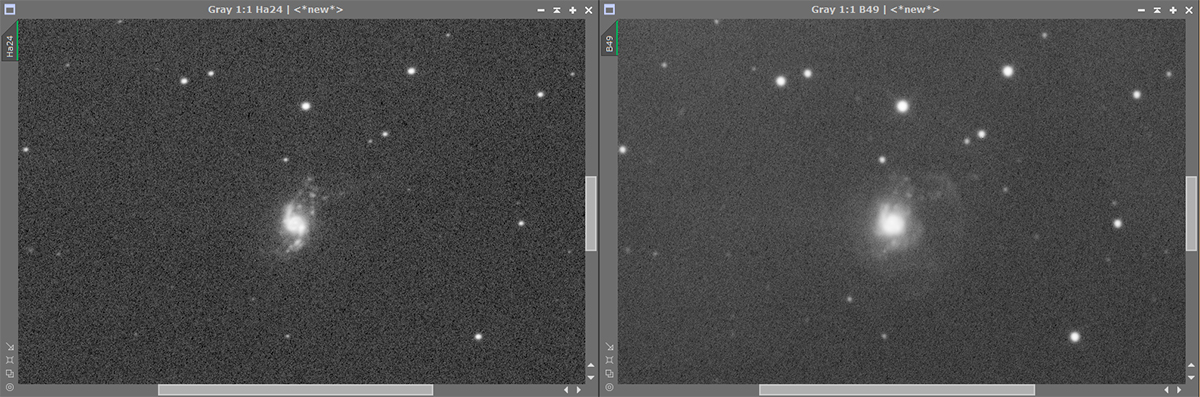Screen dimensions: 1200x397
Task: Click the resize arrow icon in B49 window
Action: (x=609, y=347)
